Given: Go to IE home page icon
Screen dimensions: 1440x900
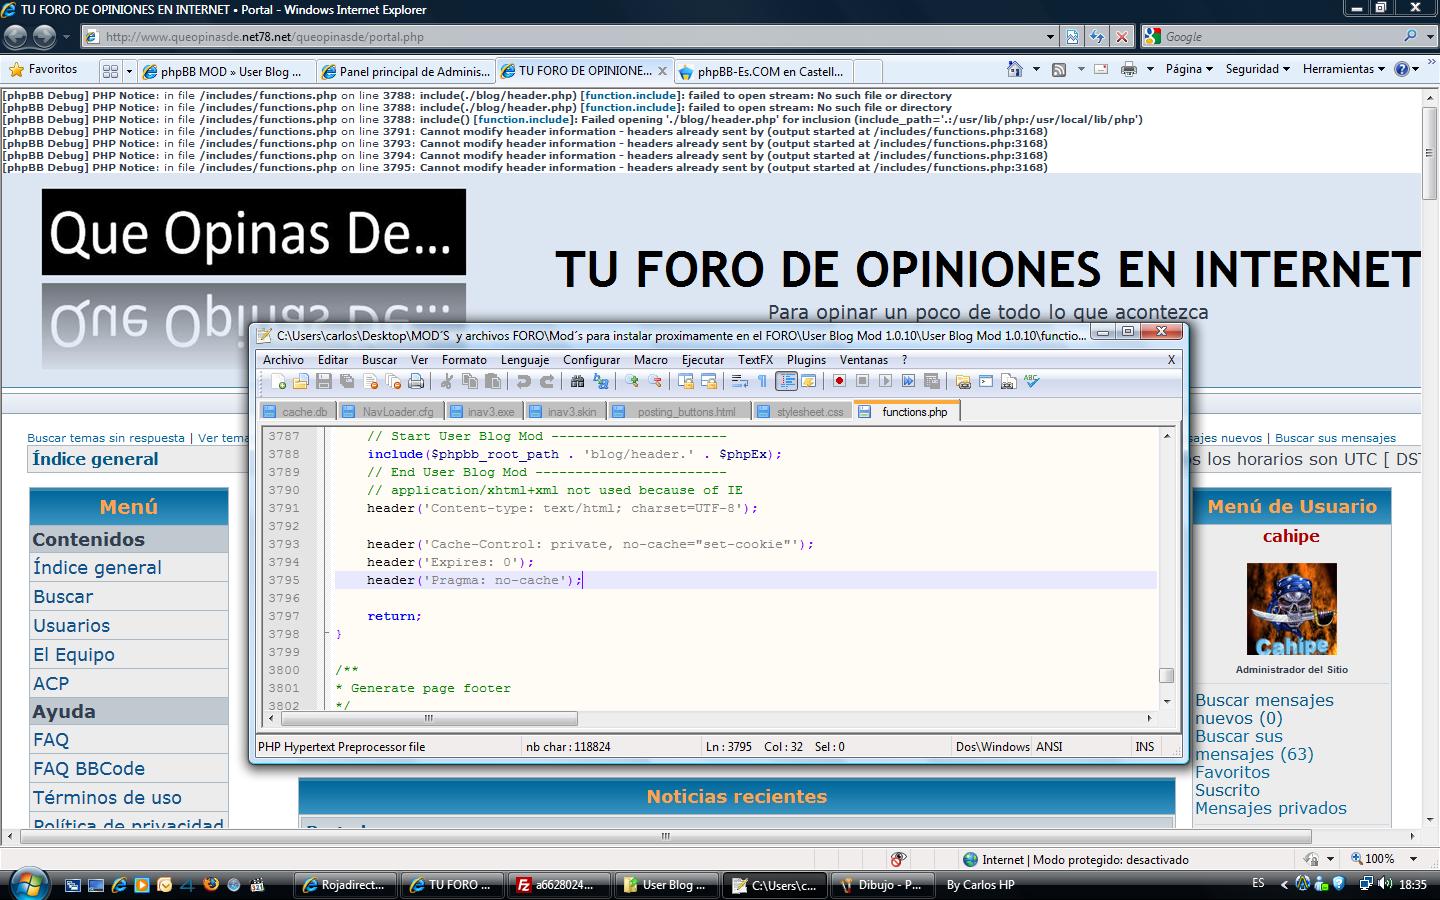Looking at the screenshot, I should pyautogui.click(x=1015, y=69).
